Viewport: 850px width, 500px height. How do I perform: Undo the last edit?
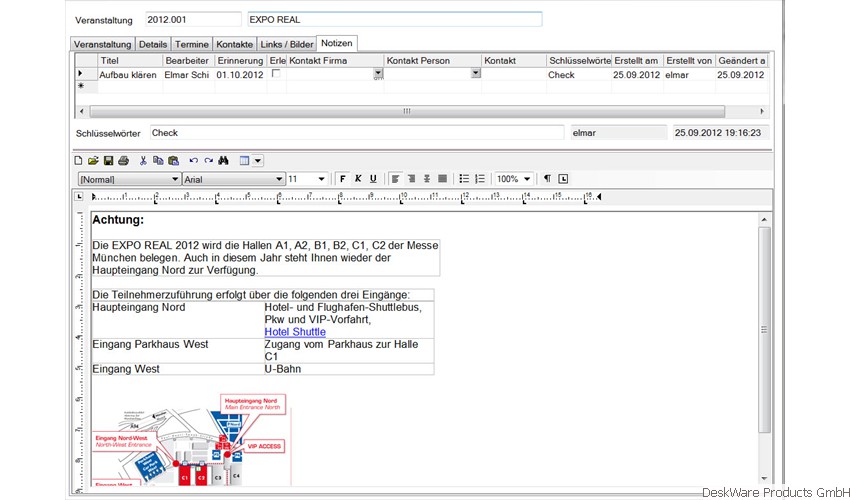(x=194, y=161)
